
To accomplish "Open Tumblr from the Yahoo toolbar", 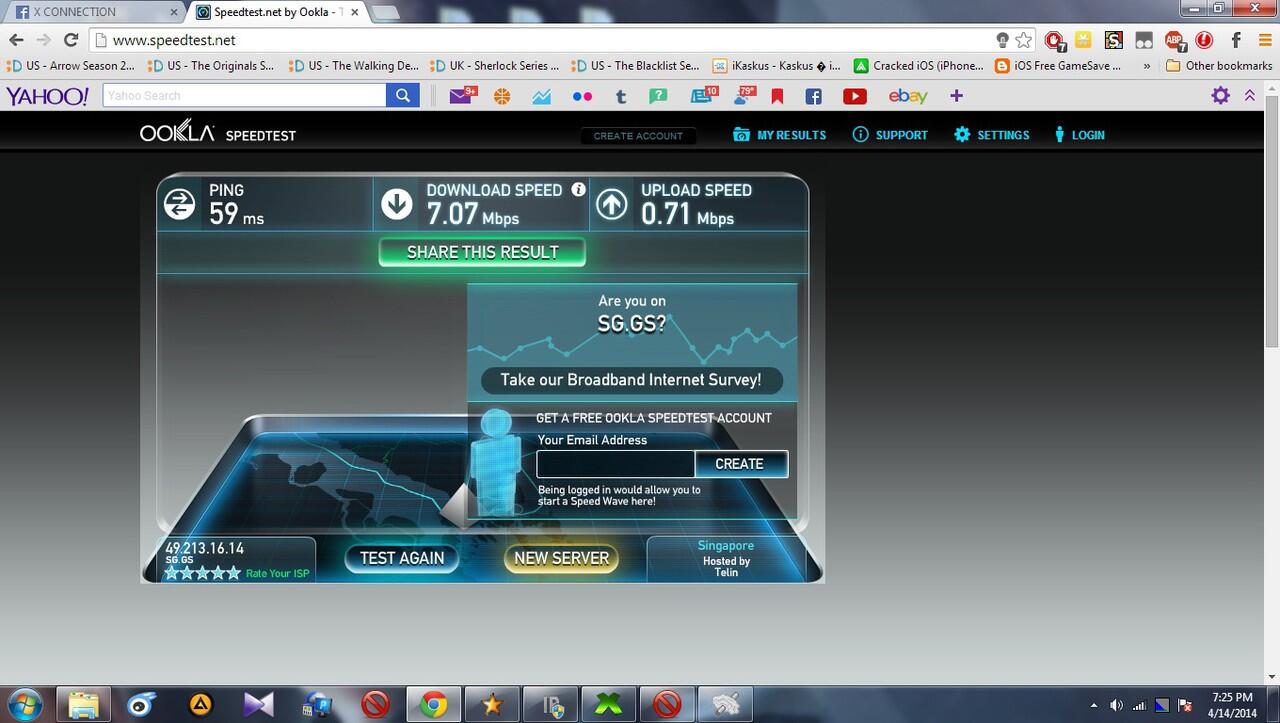I will tap(621, 96).
